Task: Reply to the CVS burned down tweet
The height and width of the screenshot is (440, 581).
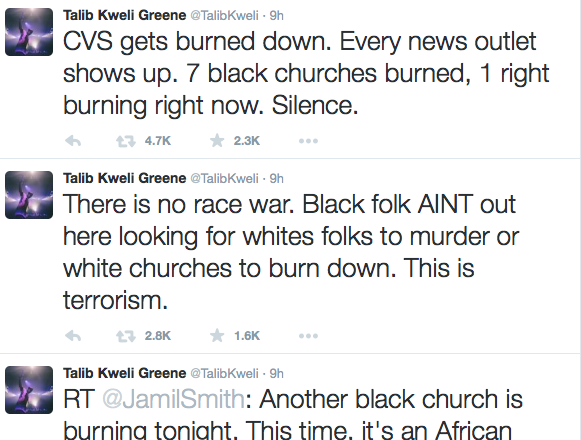Action: (x=73, y=141)
